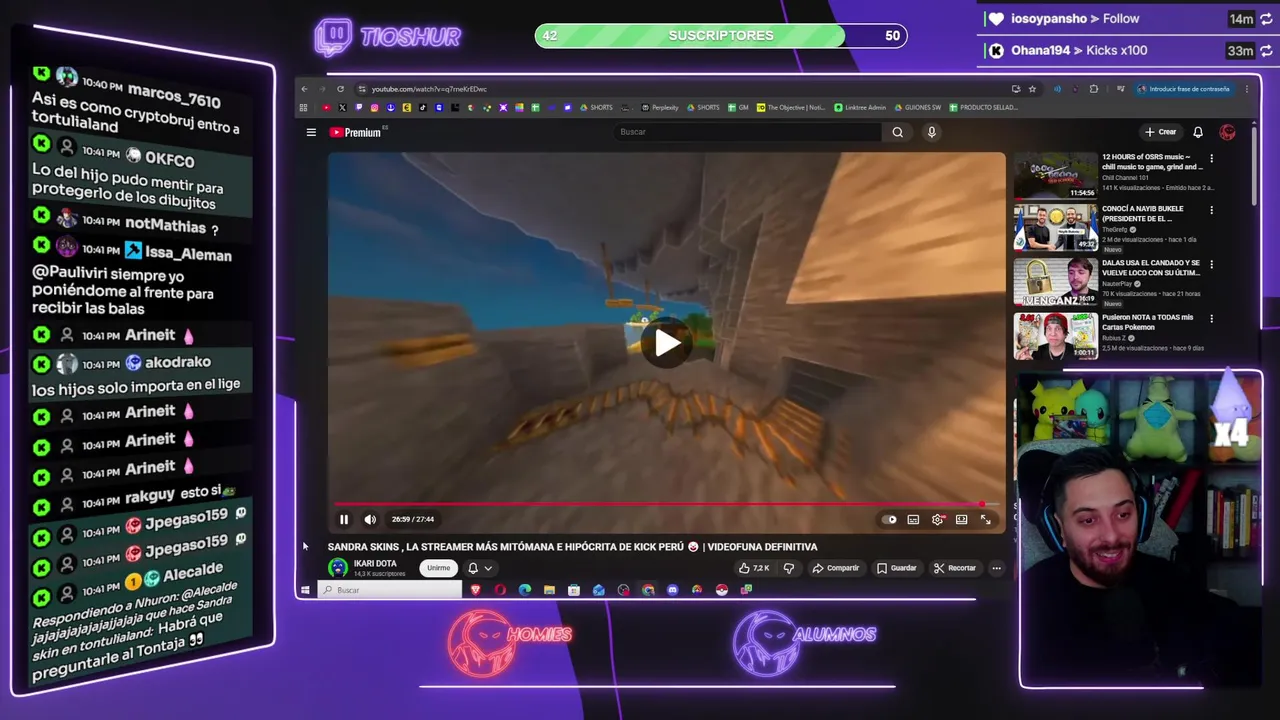Go to YouTube Premium home logo
The height and width of the screenshot is (720, 1280).
(x=357, y=132)
